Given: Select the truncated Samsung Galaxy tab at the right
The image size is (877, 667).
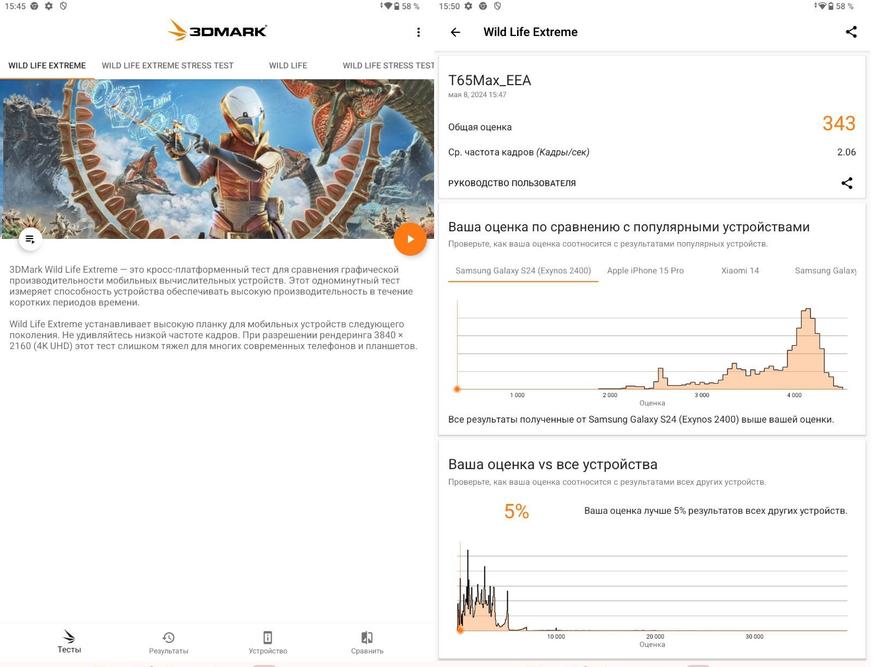Looking at the screenshot, I should pos(825,271).
